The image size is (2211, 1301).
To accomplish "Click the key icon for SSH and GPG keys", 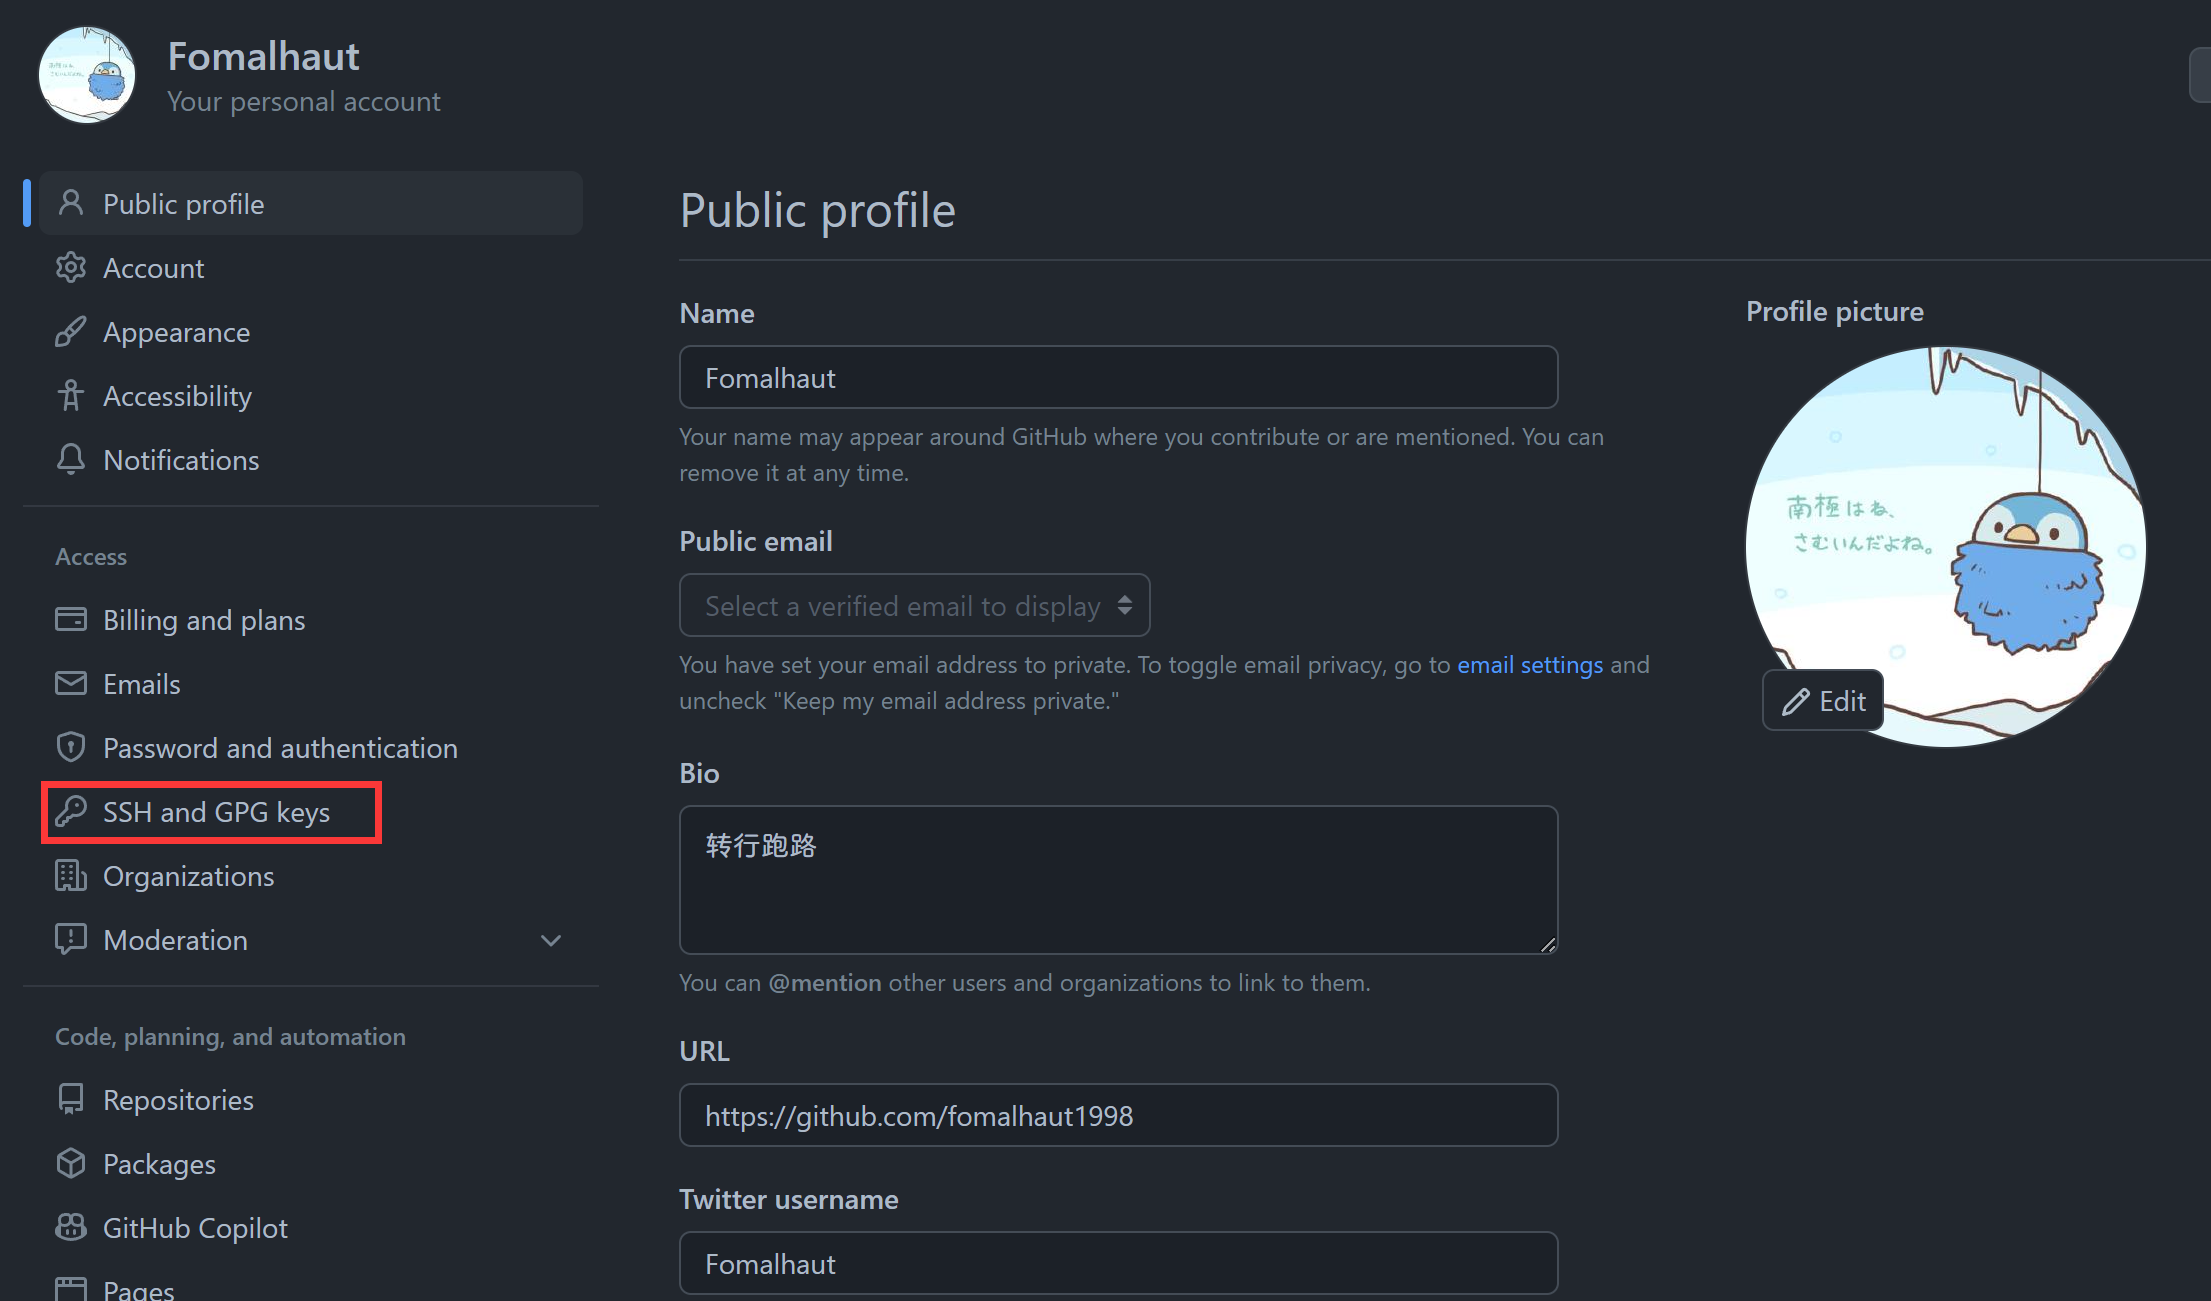I will point(70,812).
